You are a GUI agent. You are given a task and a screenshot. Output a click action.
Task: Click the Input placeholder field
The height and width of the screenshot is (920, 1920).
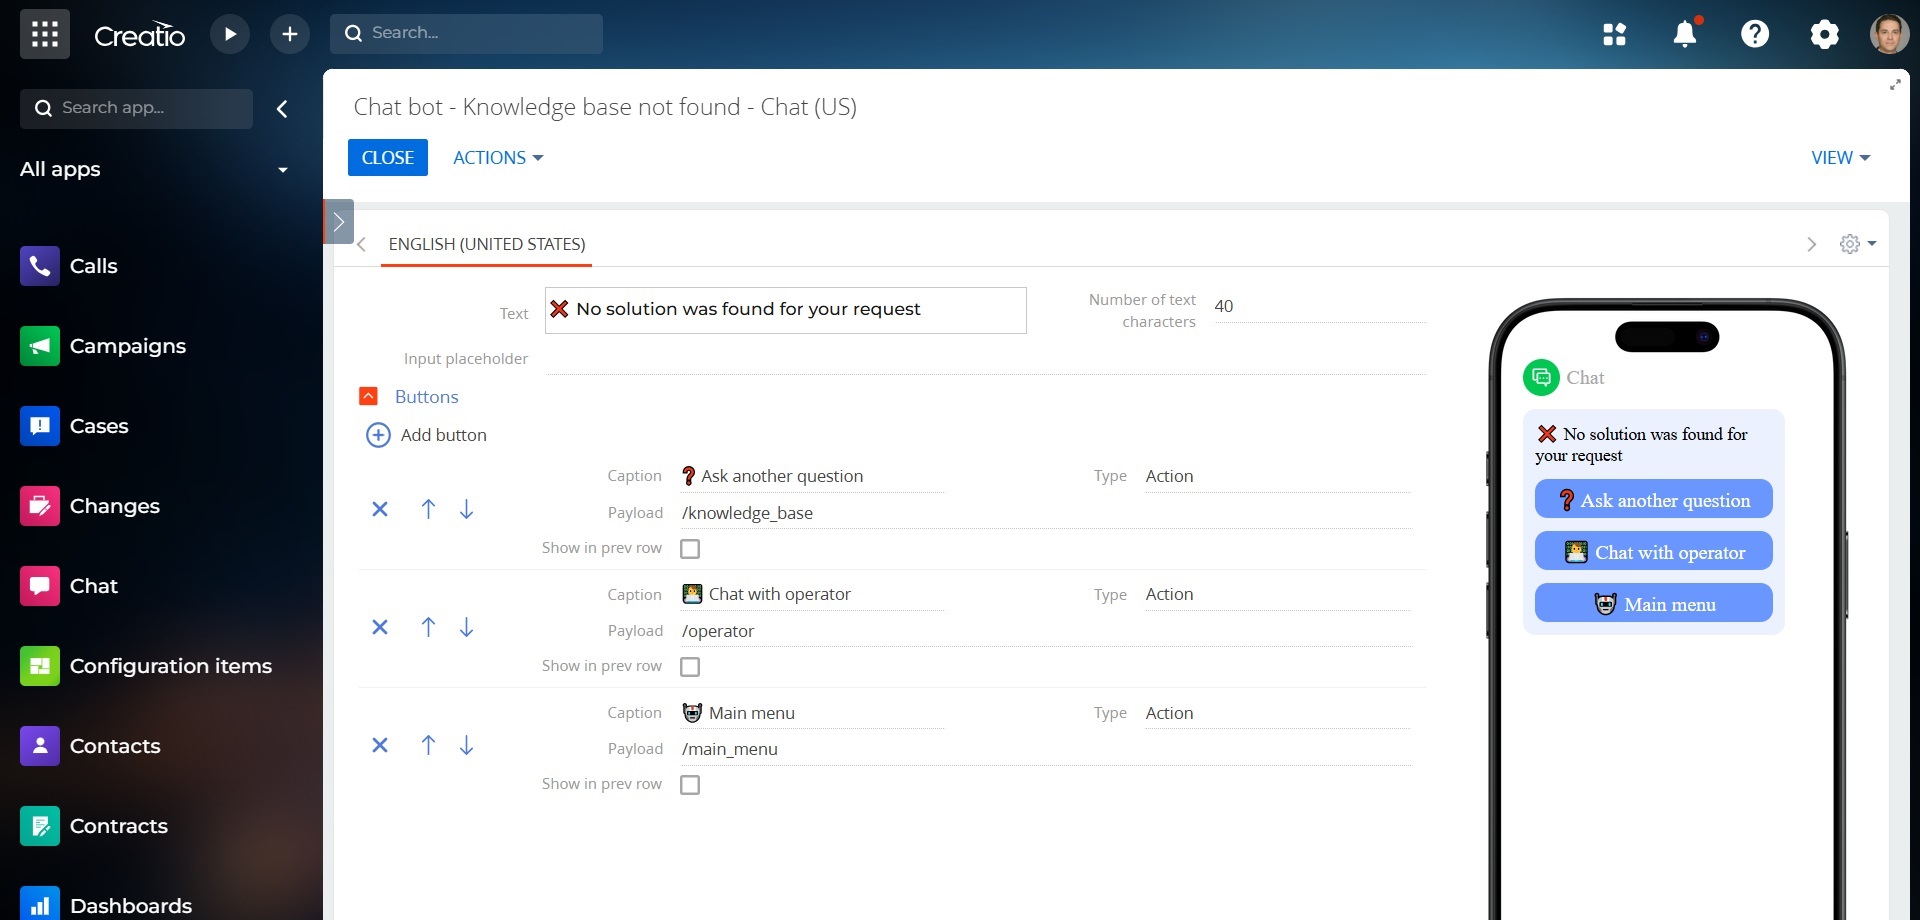click(986, 359)
